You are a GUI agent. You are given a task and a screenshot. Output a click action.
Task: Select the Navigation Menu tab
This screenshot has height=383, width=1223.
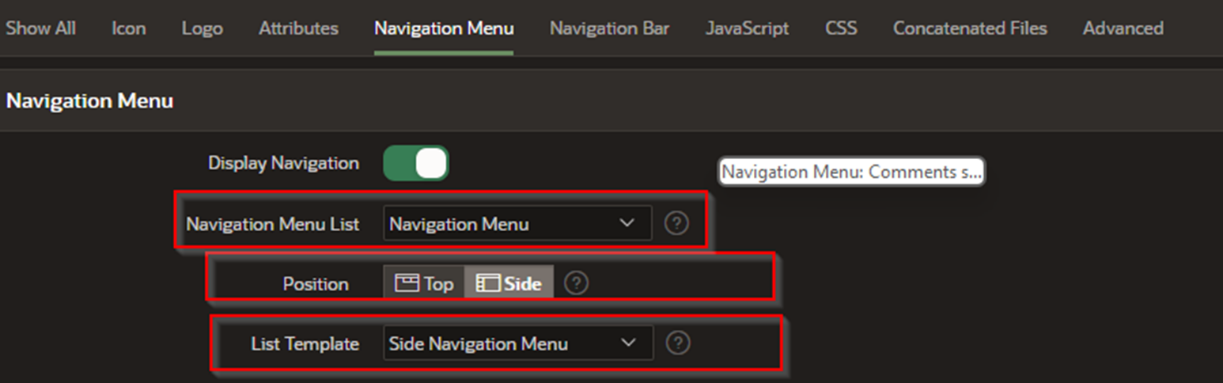[x=444, y=28]
